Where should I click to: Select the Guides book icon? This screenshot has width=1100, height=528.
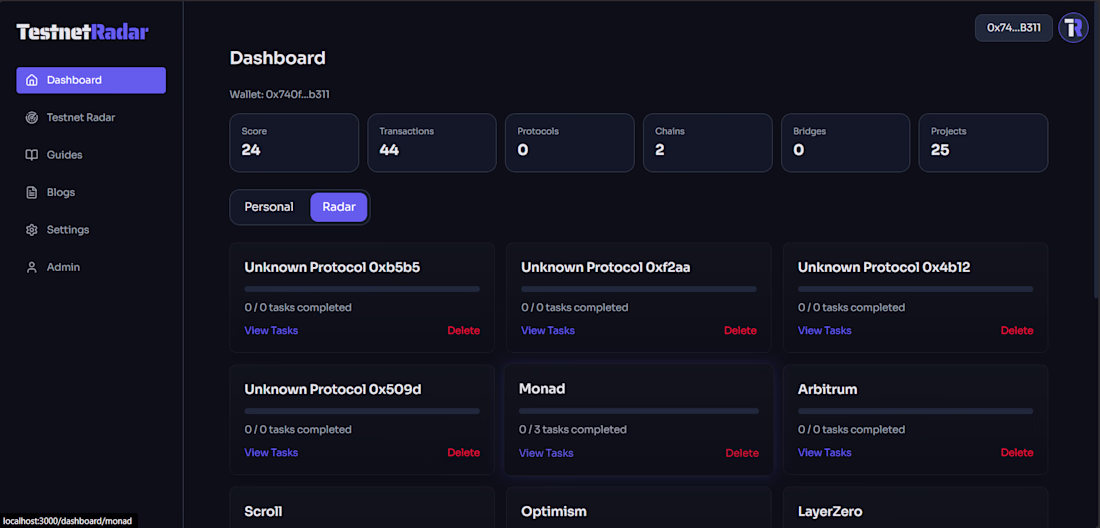[32, 155]
